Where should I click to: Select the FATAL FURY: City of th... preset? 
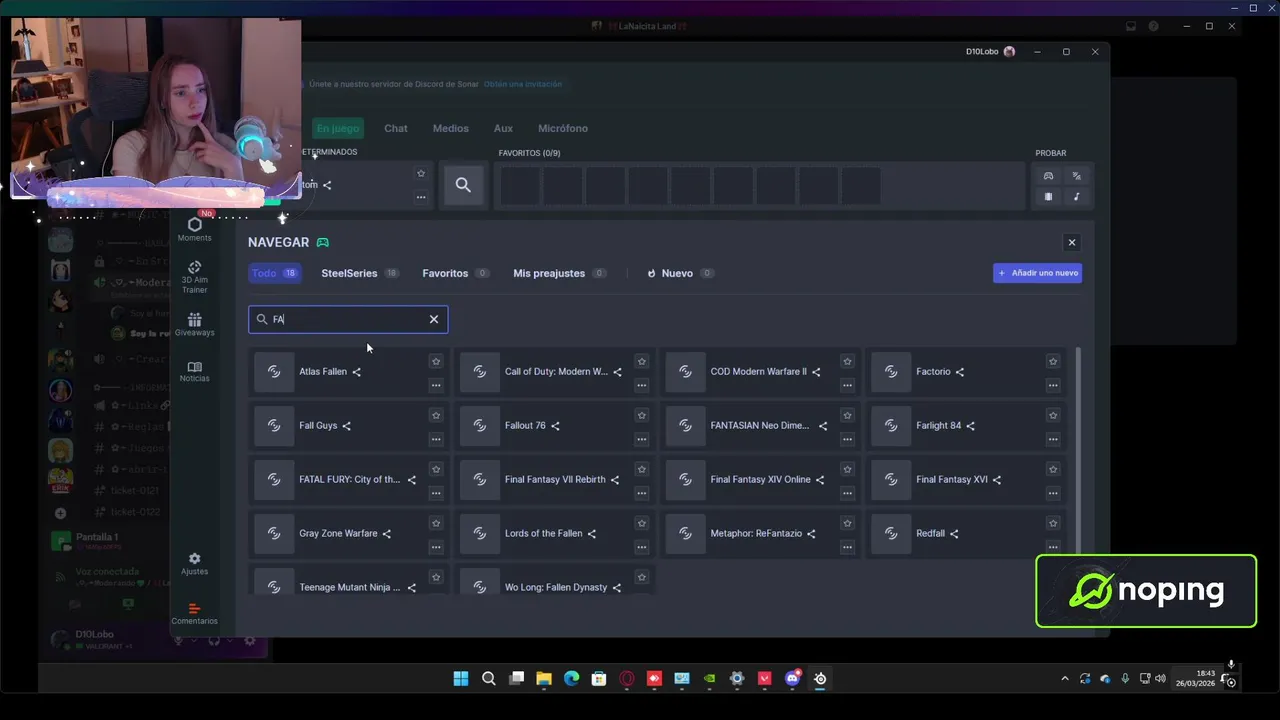[347, 480]
